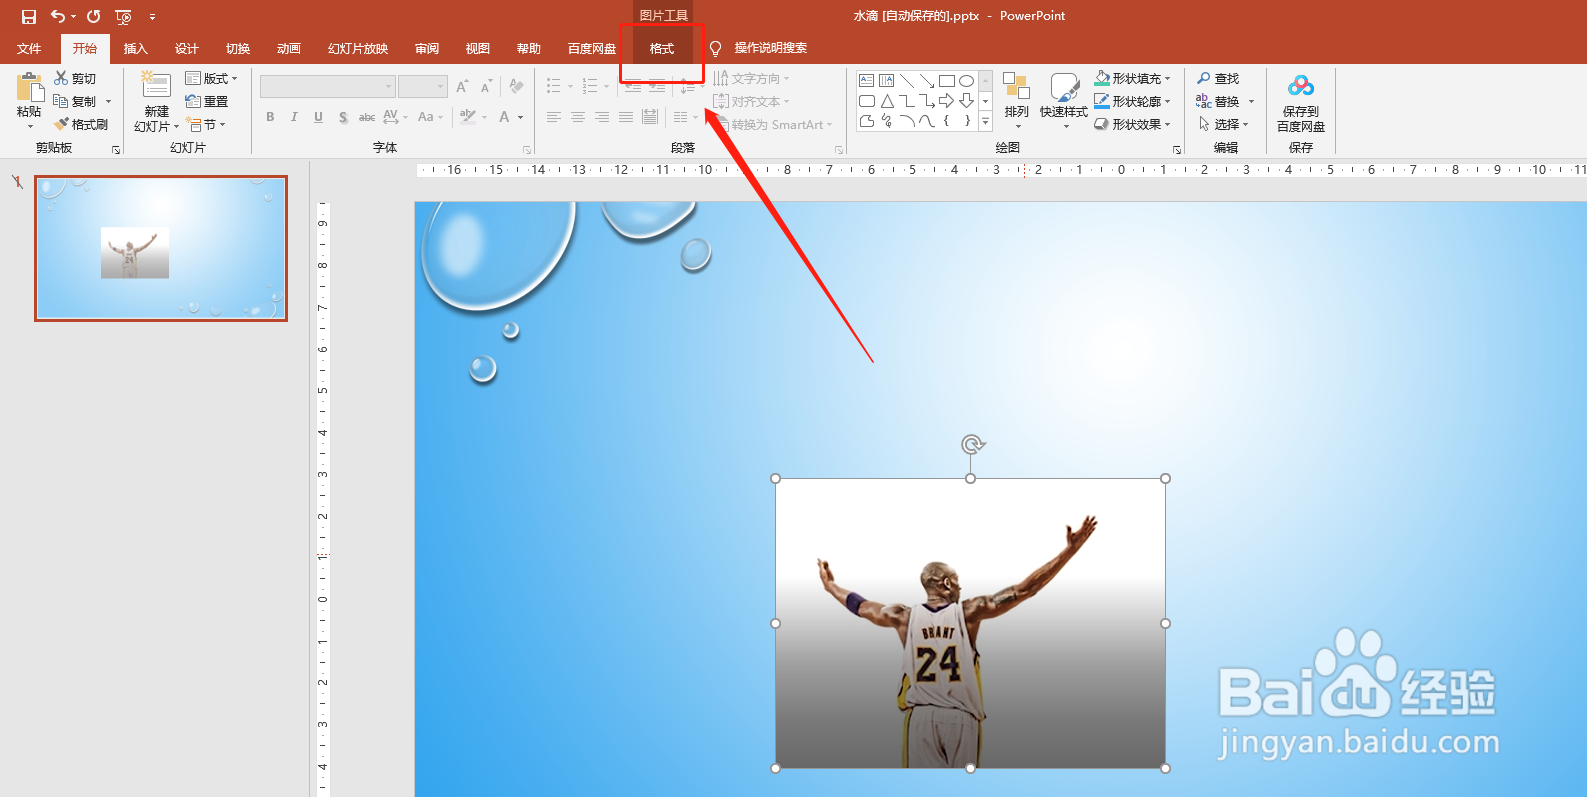
Task: Open the 幻灯片放映 (Slide Show) tab
Action: (357, 48)
